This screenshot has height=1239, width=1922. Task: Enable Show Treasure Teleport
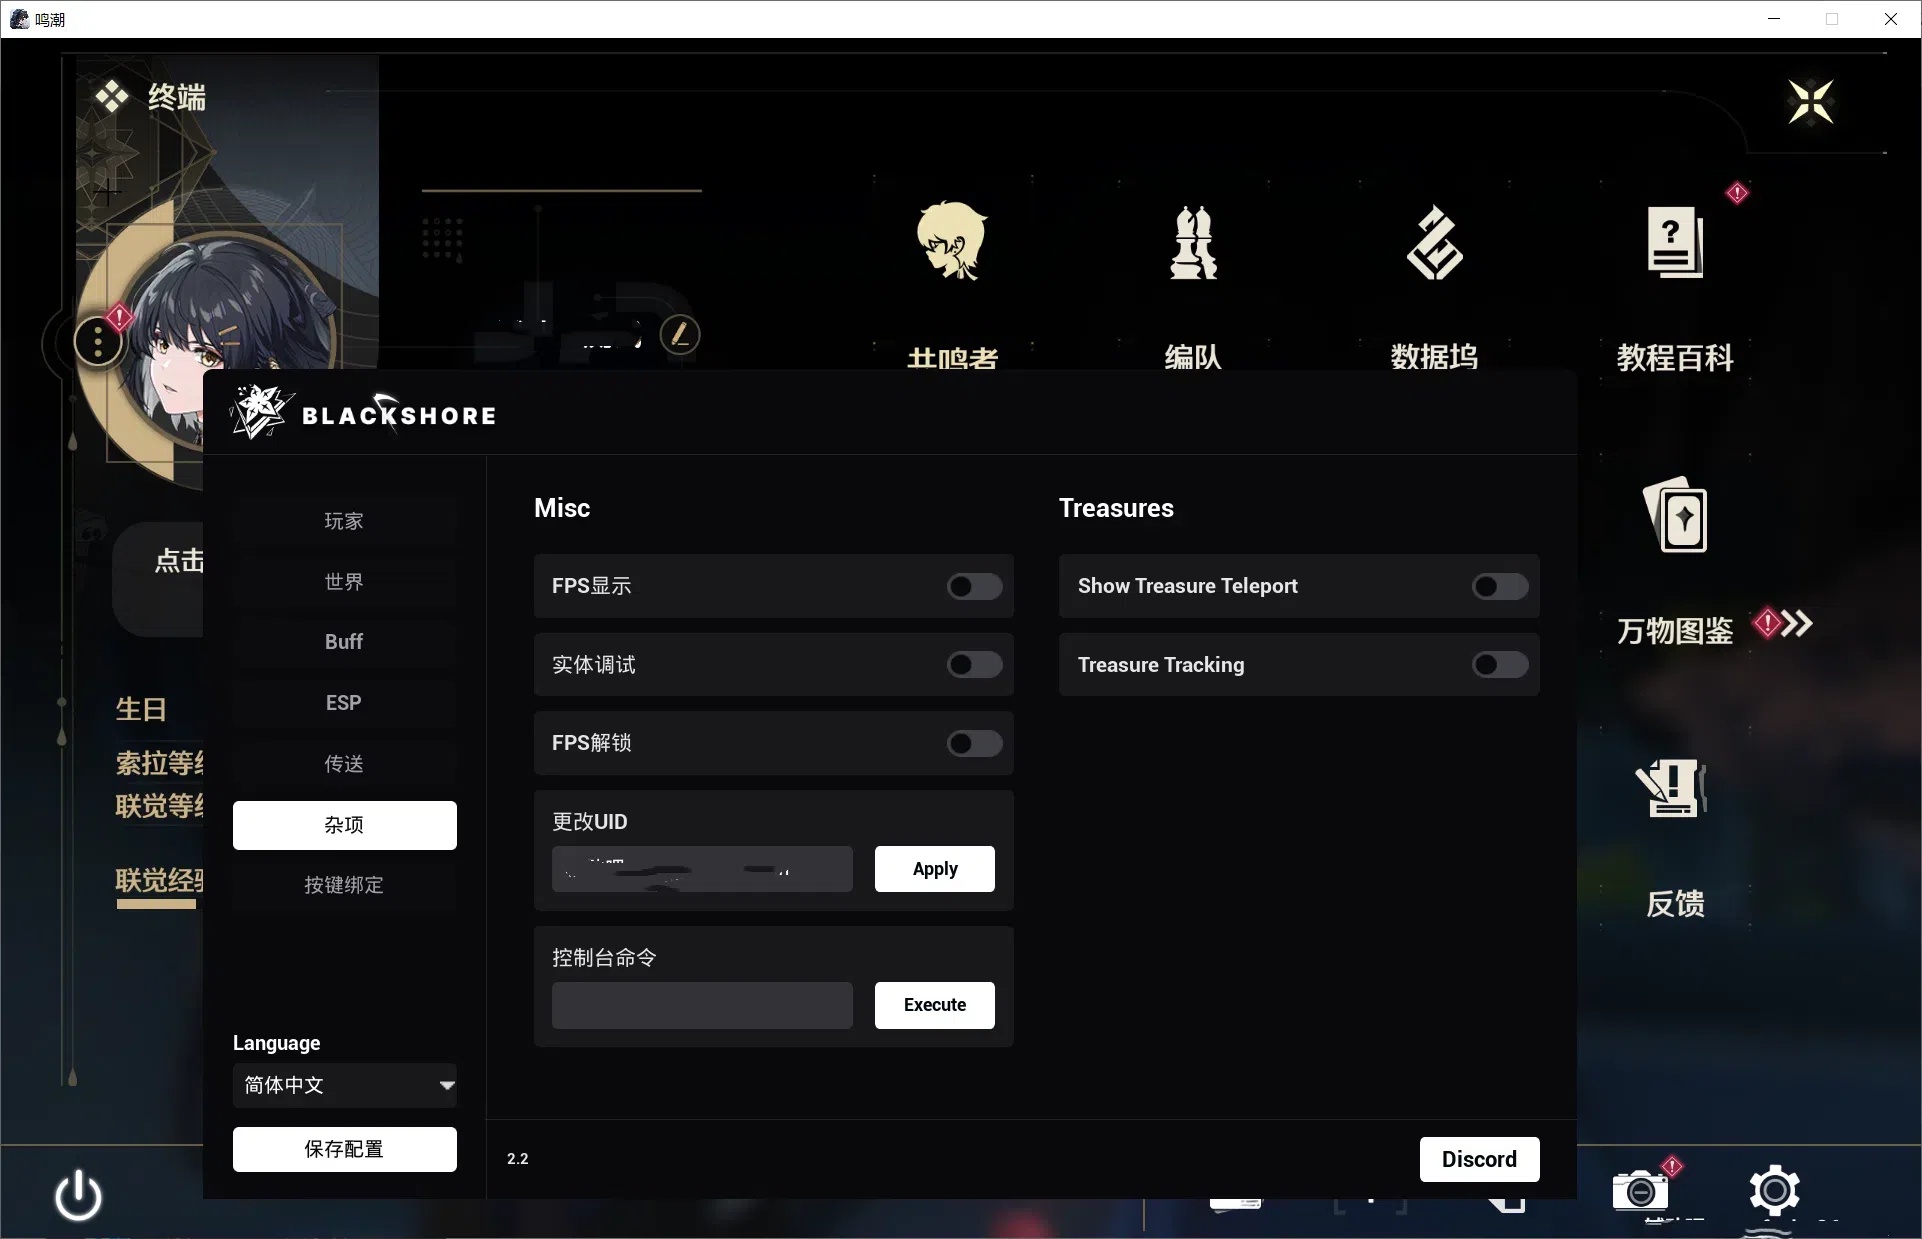[x=1499, y=587]
